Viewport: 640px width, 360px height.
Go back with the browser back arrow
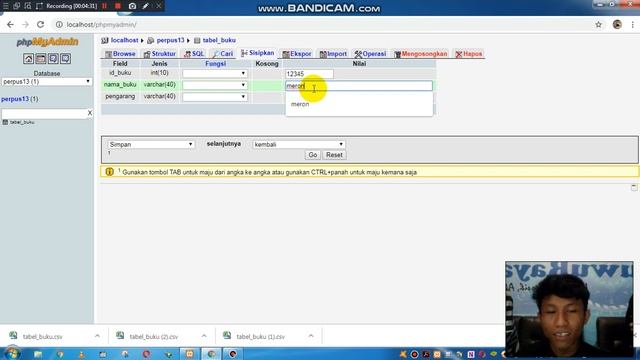(x=10, y=24)
